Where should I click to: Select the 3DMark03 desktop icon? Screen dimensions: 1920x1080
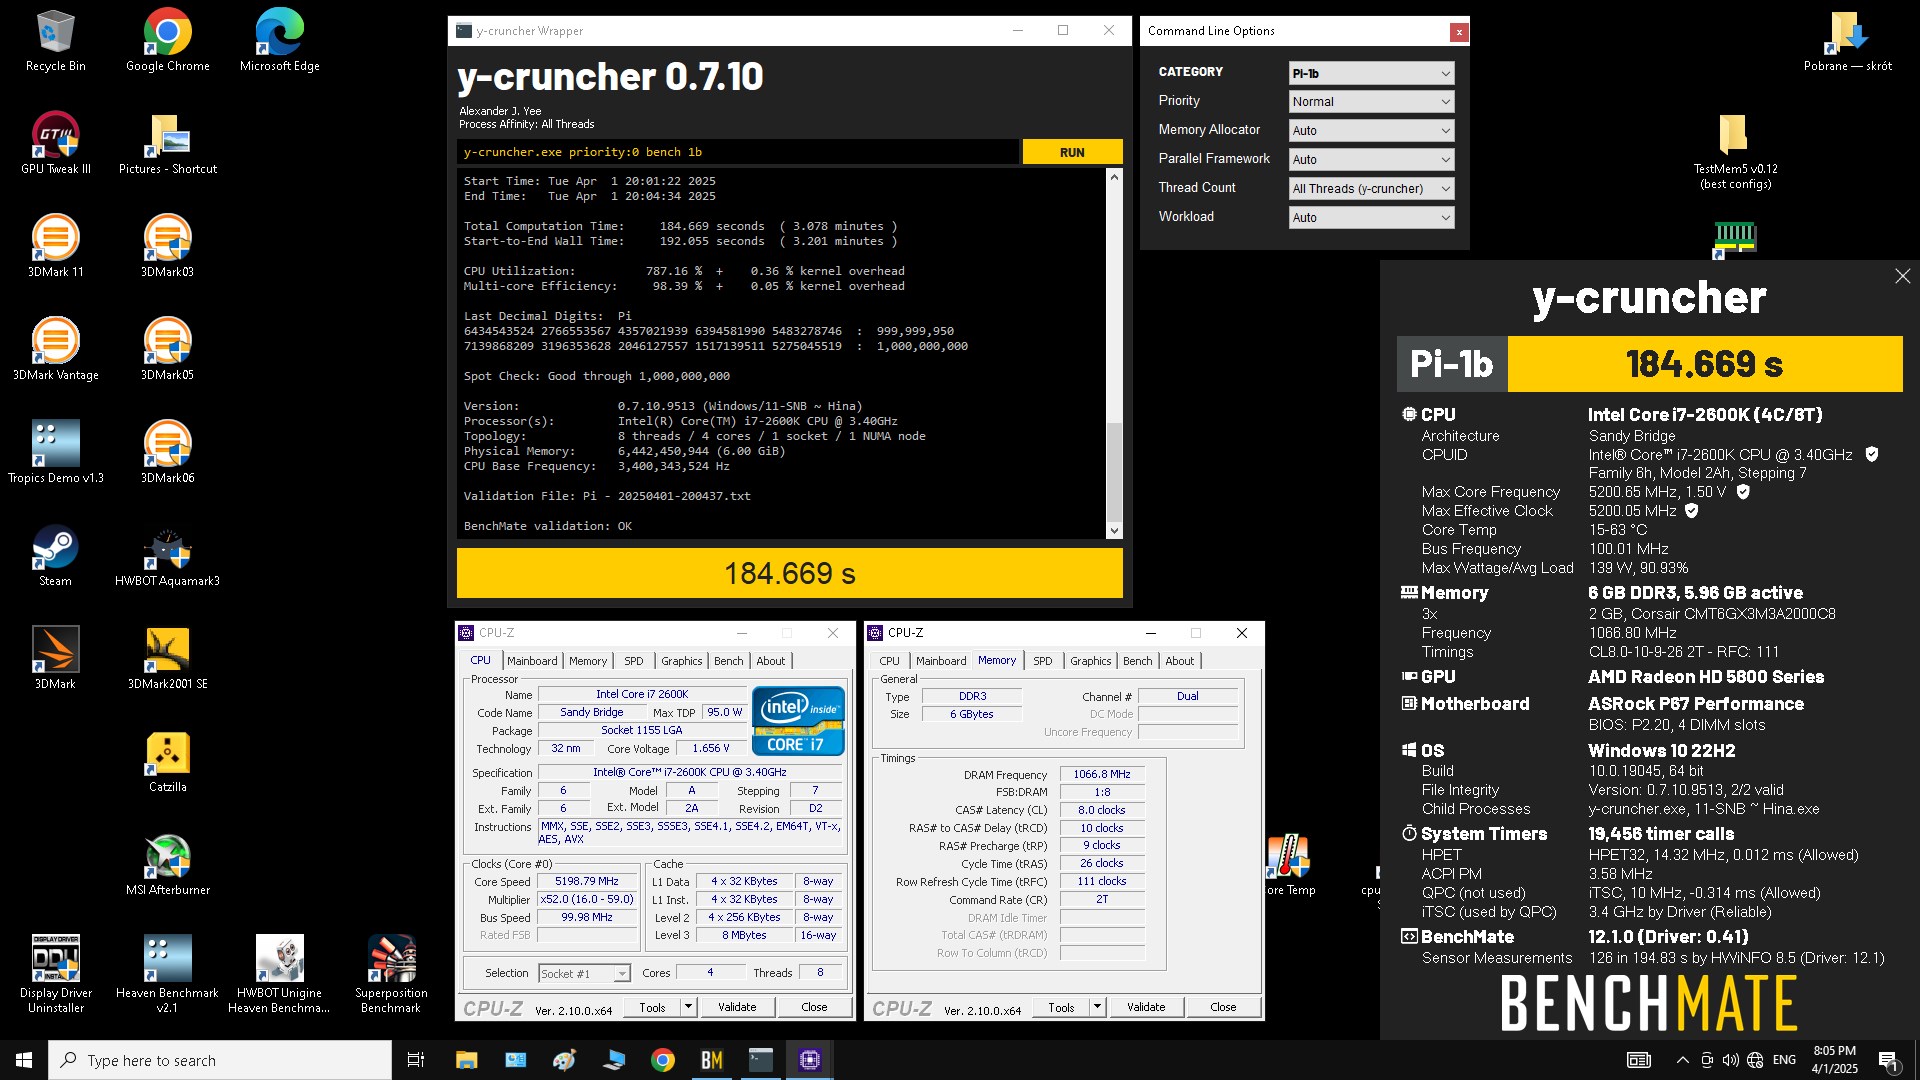click(167, 247)
